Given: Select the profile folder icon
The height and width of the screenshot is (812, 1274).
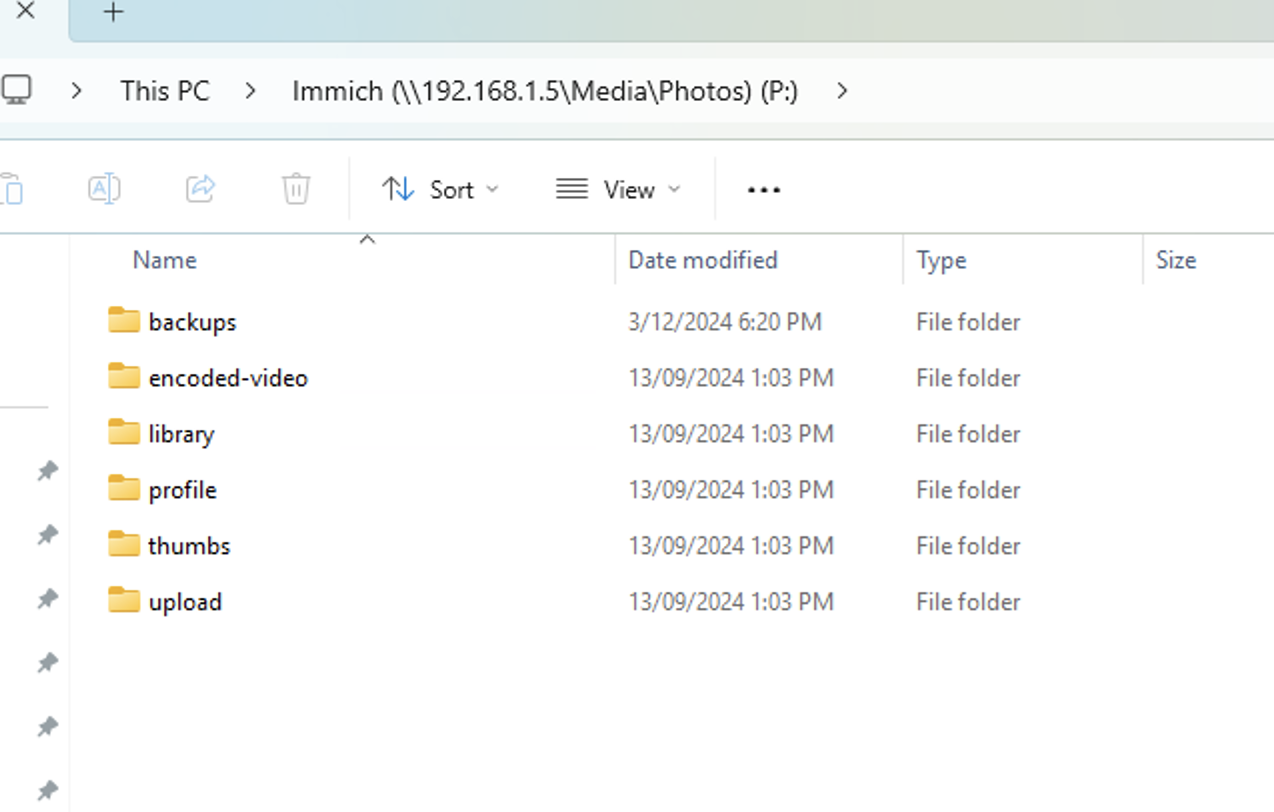Looking at the screenshot, I should tap(124, 488).
